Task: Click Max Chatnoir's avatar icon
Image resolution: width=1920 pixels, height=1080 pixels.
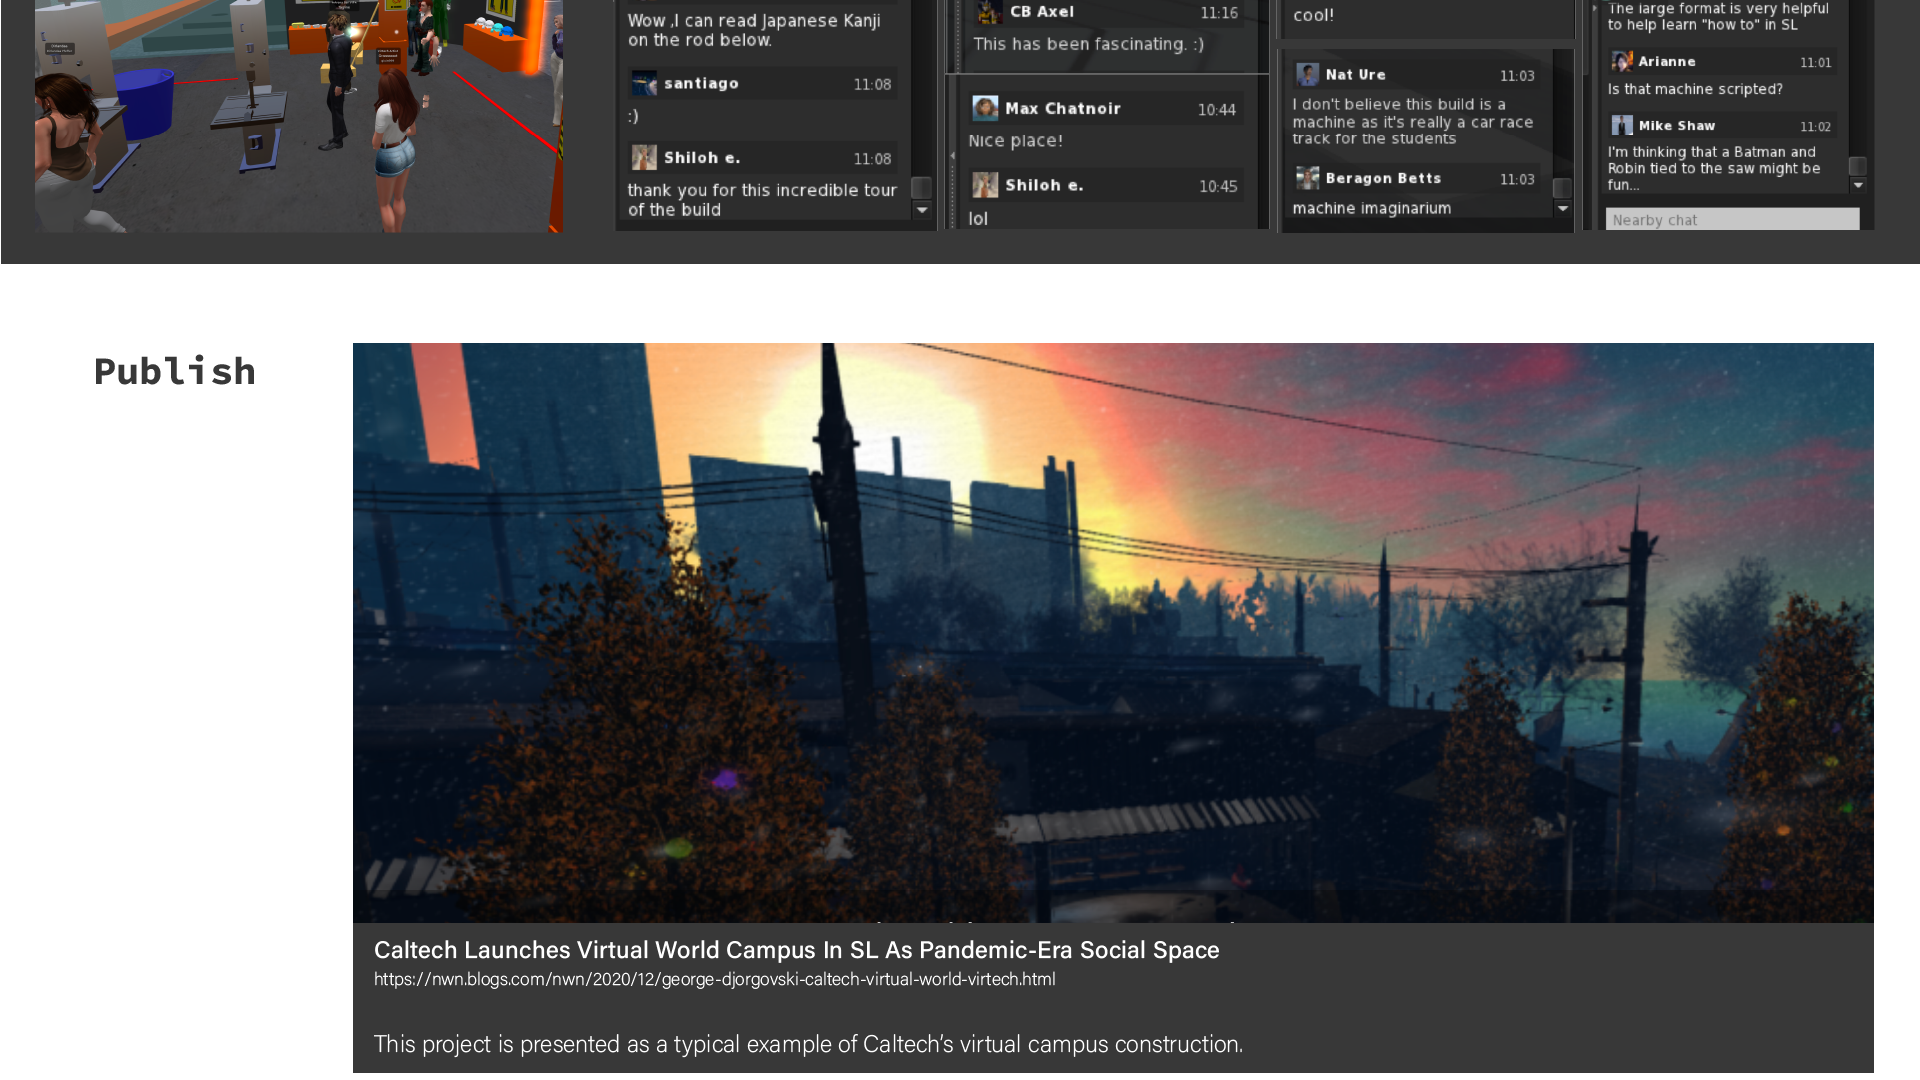Action: point(985,109)
